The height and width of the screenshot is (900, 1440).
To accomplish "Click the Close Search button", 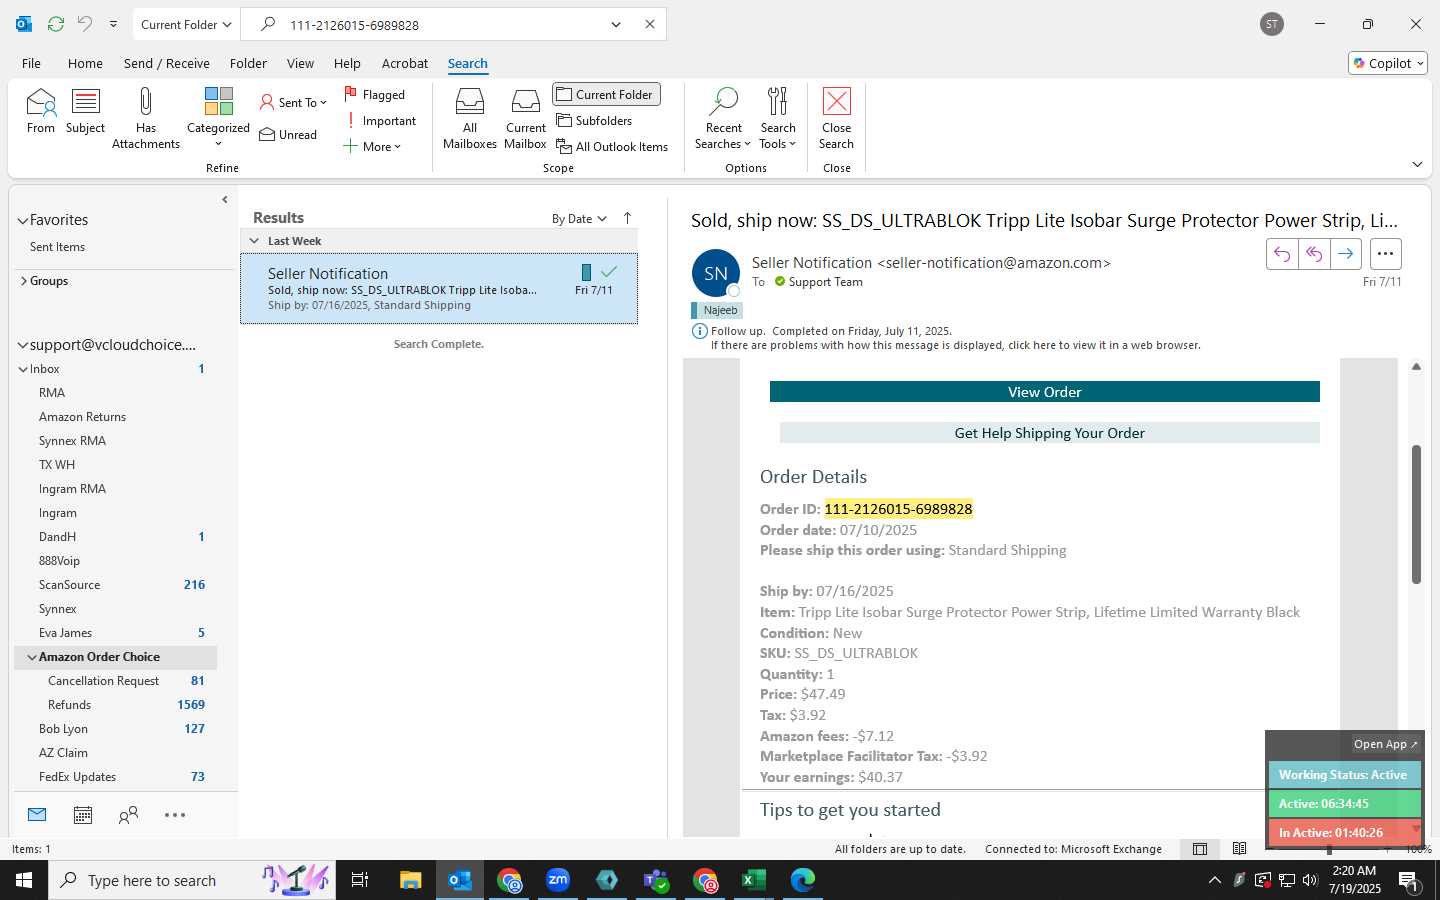I will (837, 118).
